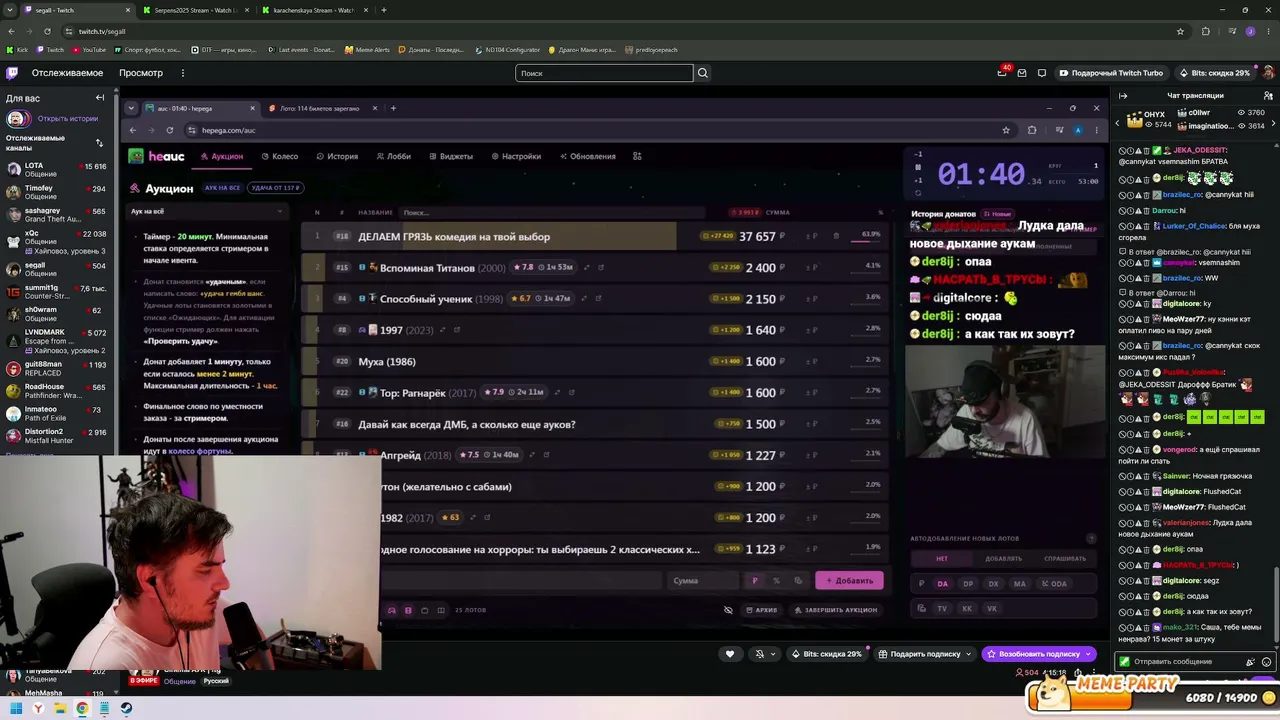Open Twitch home via the logo icon
1280x720 pixels.
point(12,73)
